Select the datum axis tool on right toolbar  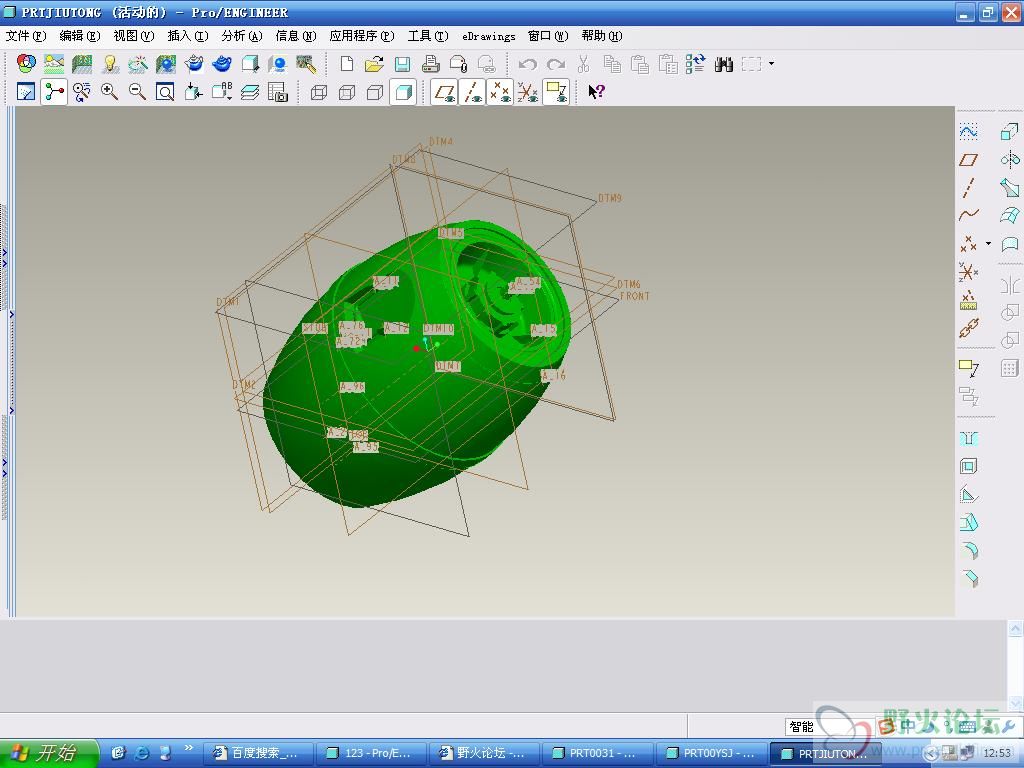pos(968,188)
